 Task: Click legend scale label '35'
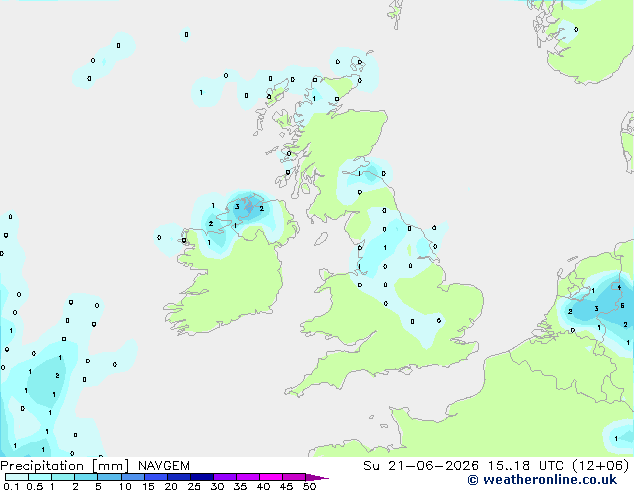240,486
